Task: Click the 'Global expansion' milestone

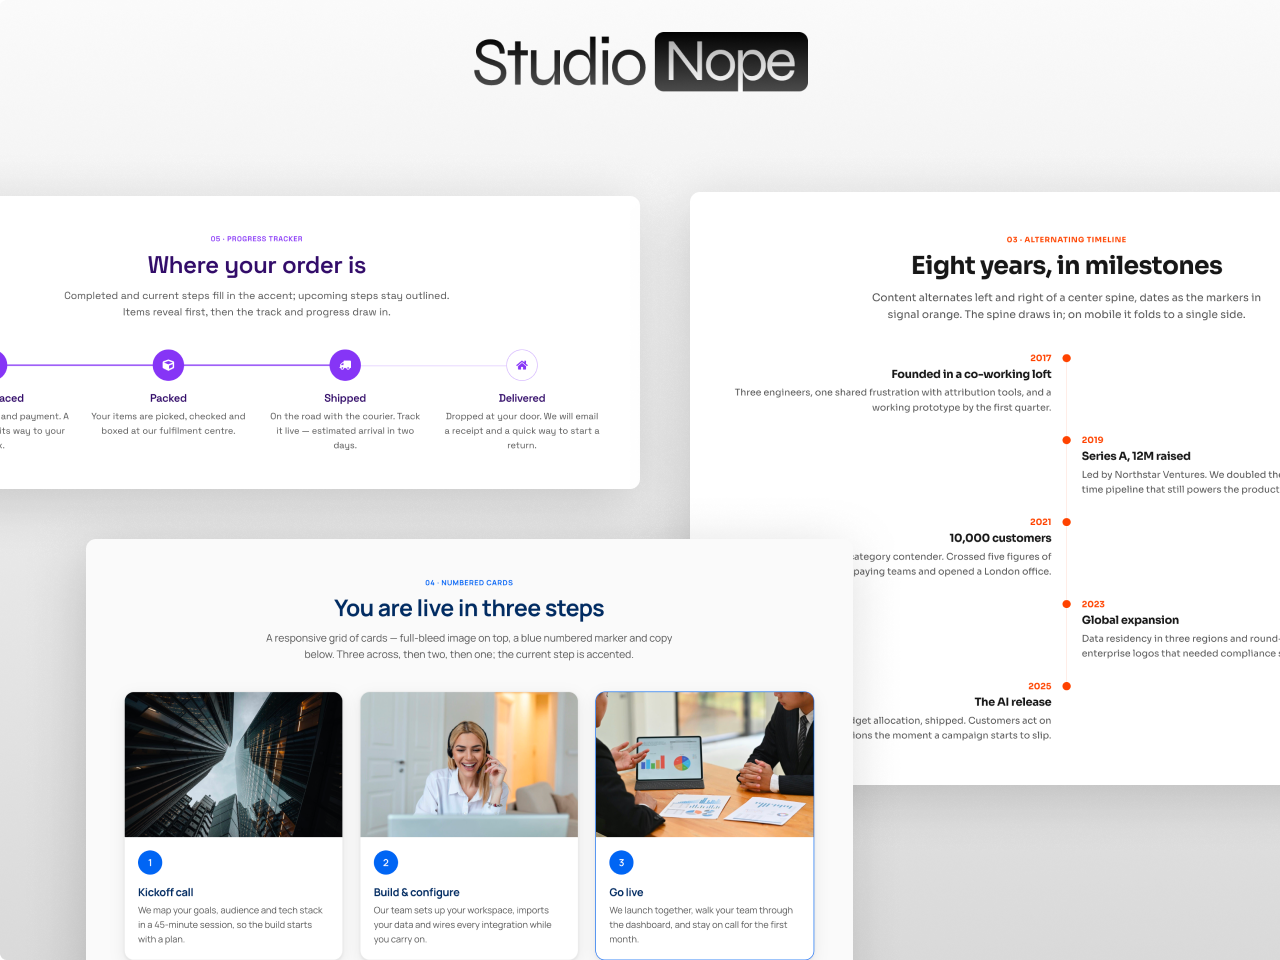Action: [1130, 620]
